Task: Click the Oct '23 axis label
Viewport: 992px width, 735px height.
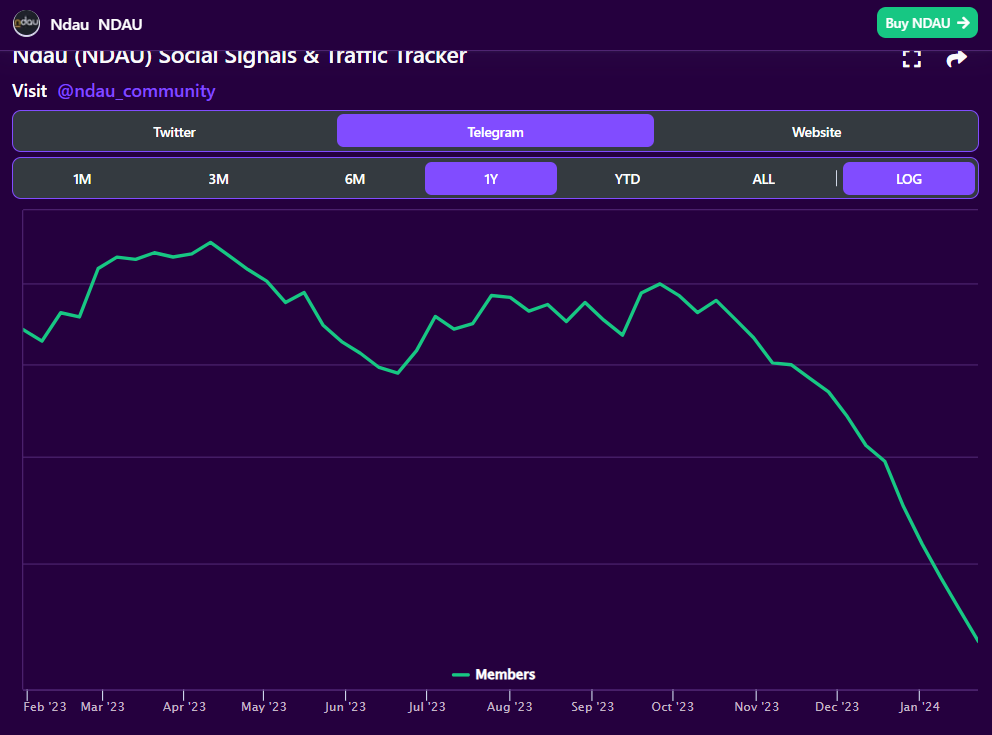Action: click(673, 707)
